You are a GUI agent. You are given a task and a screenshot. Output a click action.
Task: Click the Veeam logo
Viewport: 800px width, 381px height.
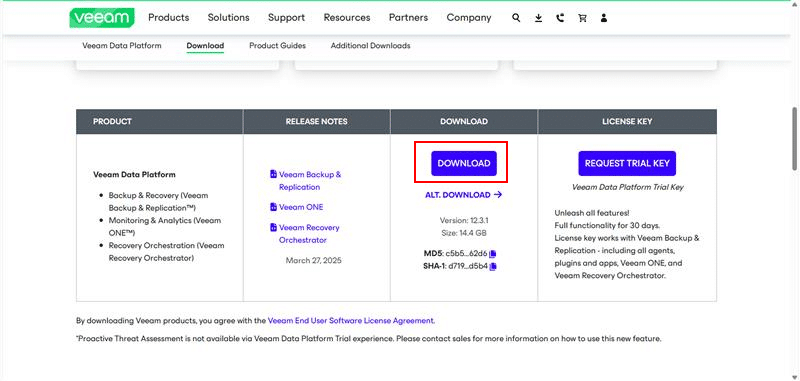(x=102, y=18)
